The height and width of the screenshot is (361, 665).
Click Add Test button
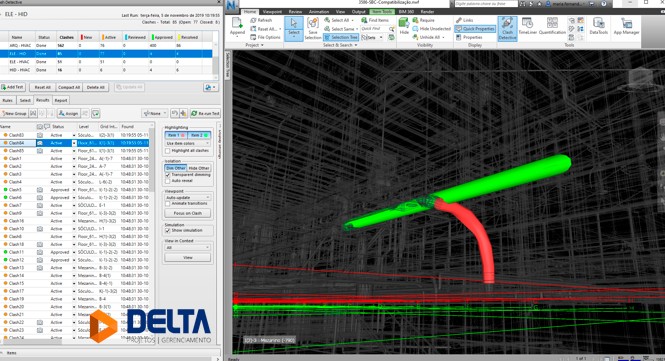click(13, 87)
